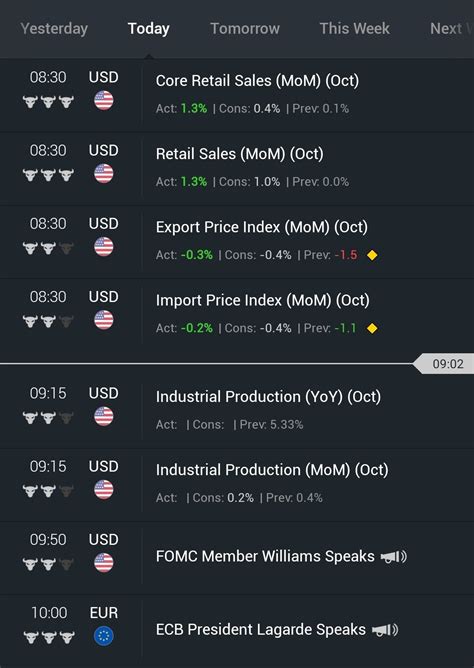This screenshot has width=474, height=668.
Task: Tap the bull icons for Lagarde Speaks event
Action: pyautogui.click(x=49, y=637)
